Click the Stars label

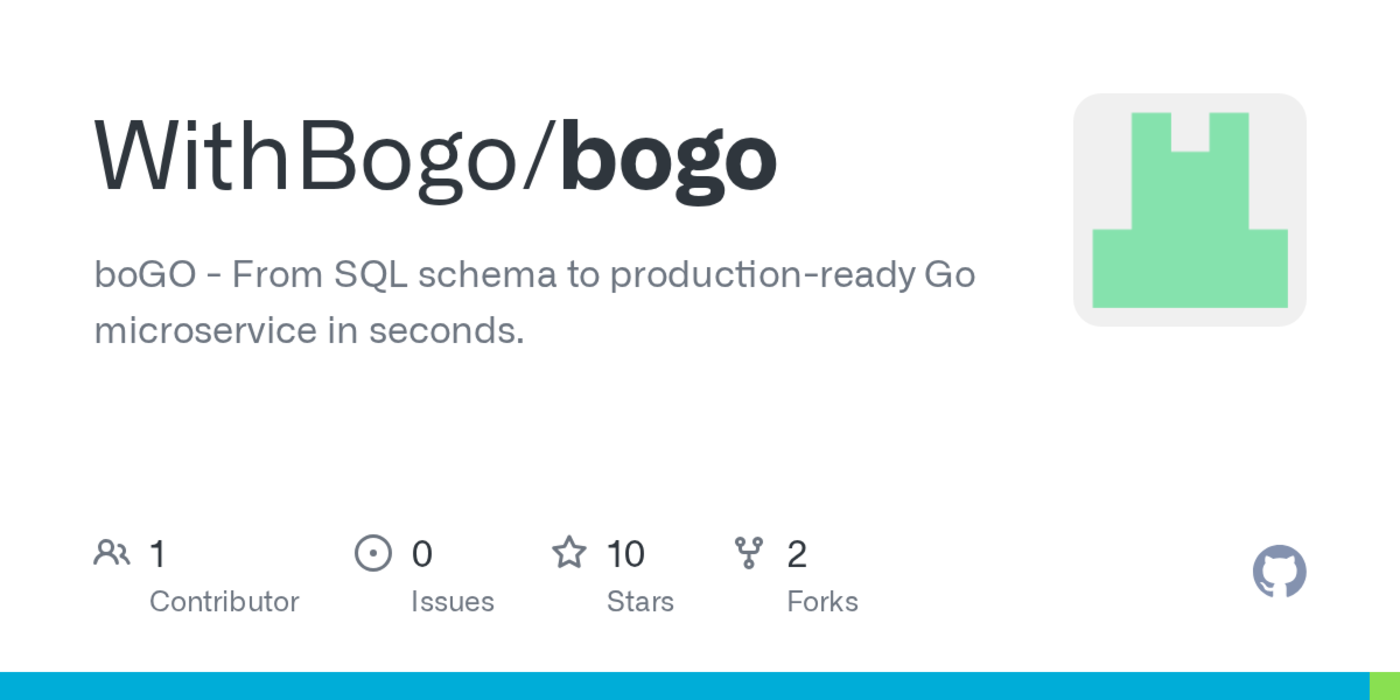pyautogui.click(x=640, y=602)
